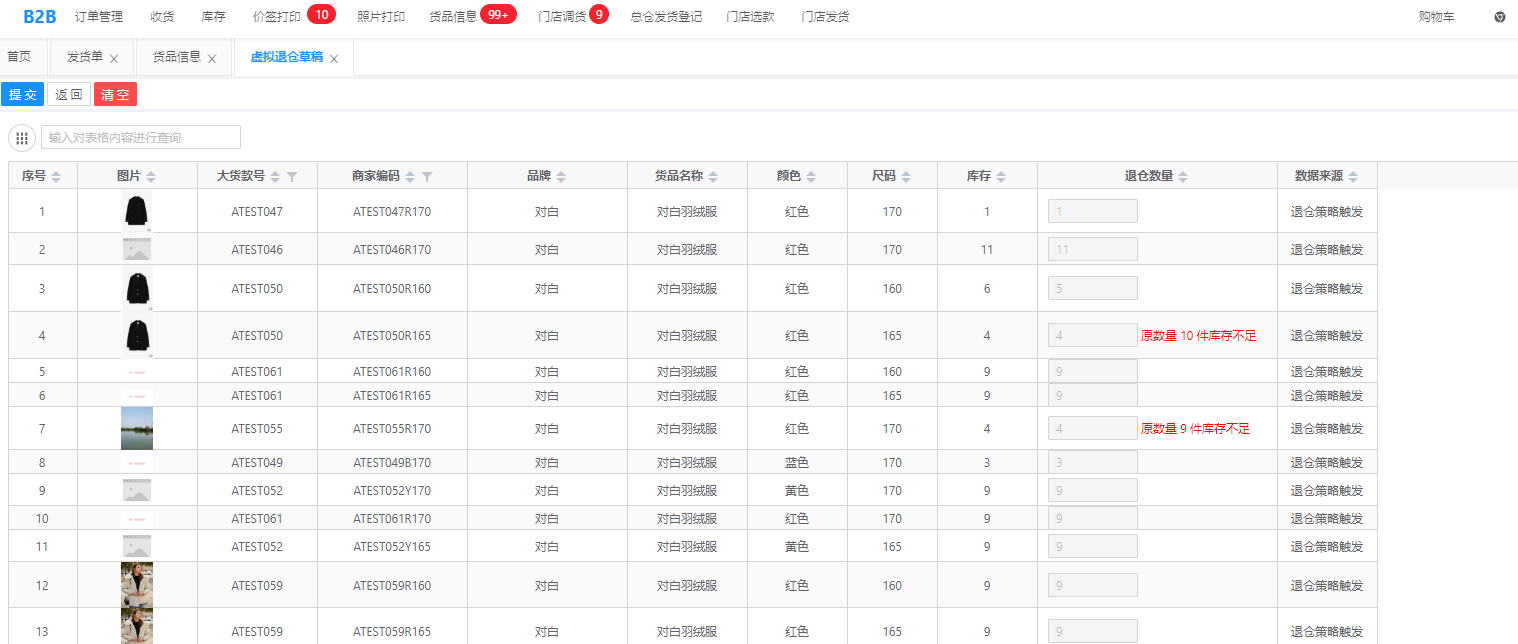This screenshot has width=1518, height=644.
Task: Switch to the 首页 tab
Action: pos(19,57)
